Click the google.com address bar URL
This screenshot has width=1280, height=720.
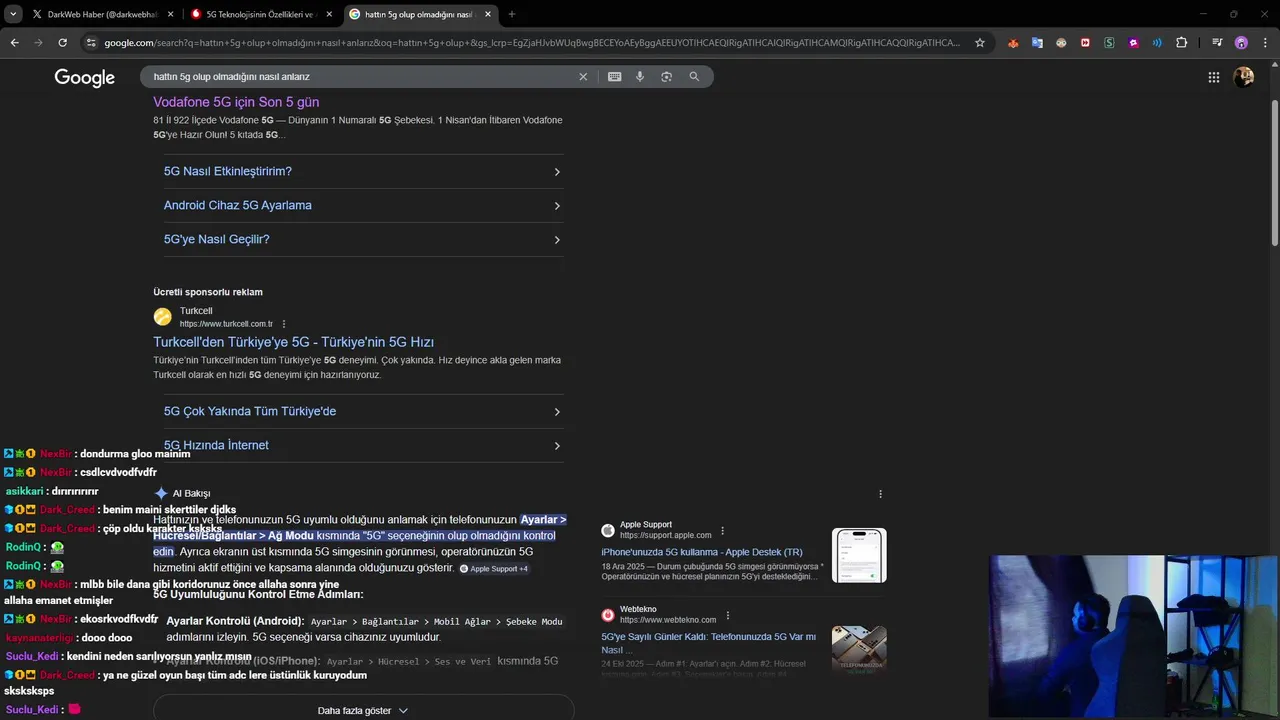click(x=530, y=43)
